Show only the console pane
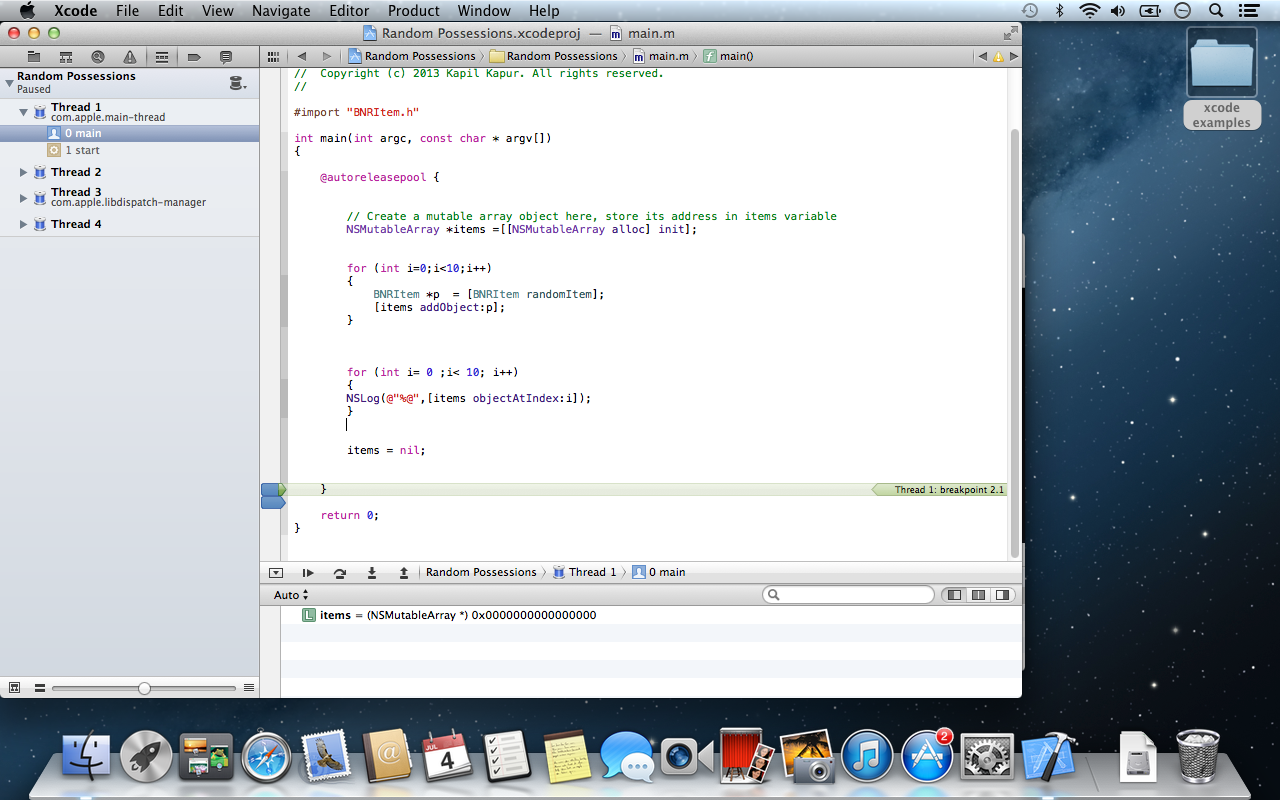The height and width of the screenshot is (800, 1280). [1001, 595]
